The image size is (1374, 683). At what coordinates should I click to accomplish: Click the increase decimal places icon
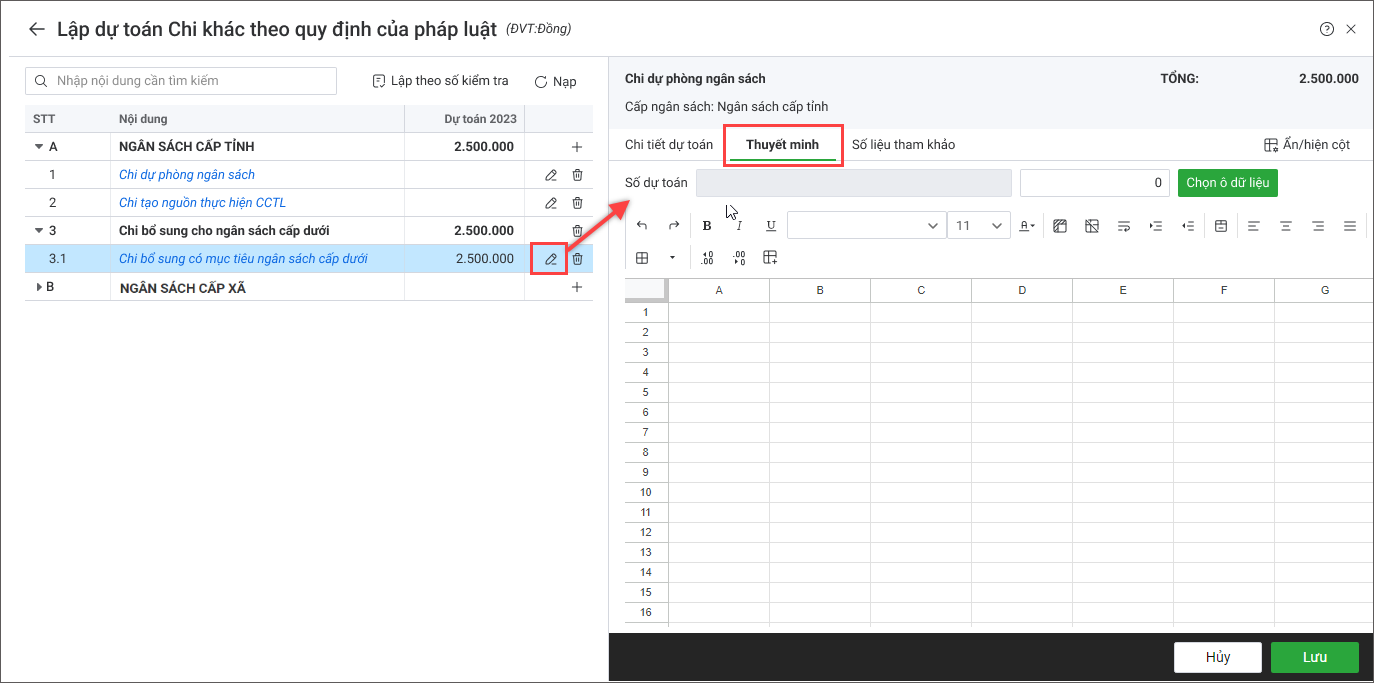(708, 258)
